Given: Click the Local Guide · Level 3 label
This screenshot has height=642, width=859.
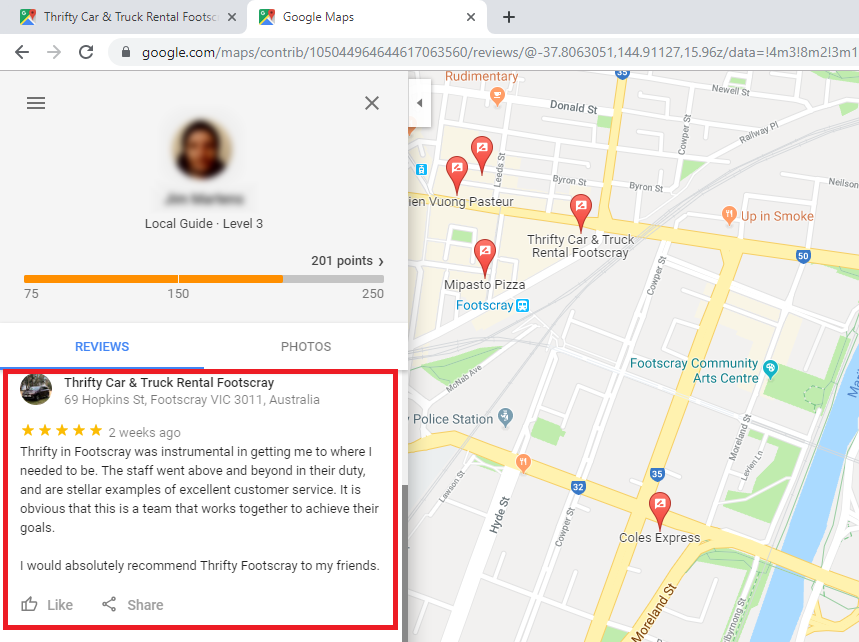Looking at the screenshot, I should [204, 223].
